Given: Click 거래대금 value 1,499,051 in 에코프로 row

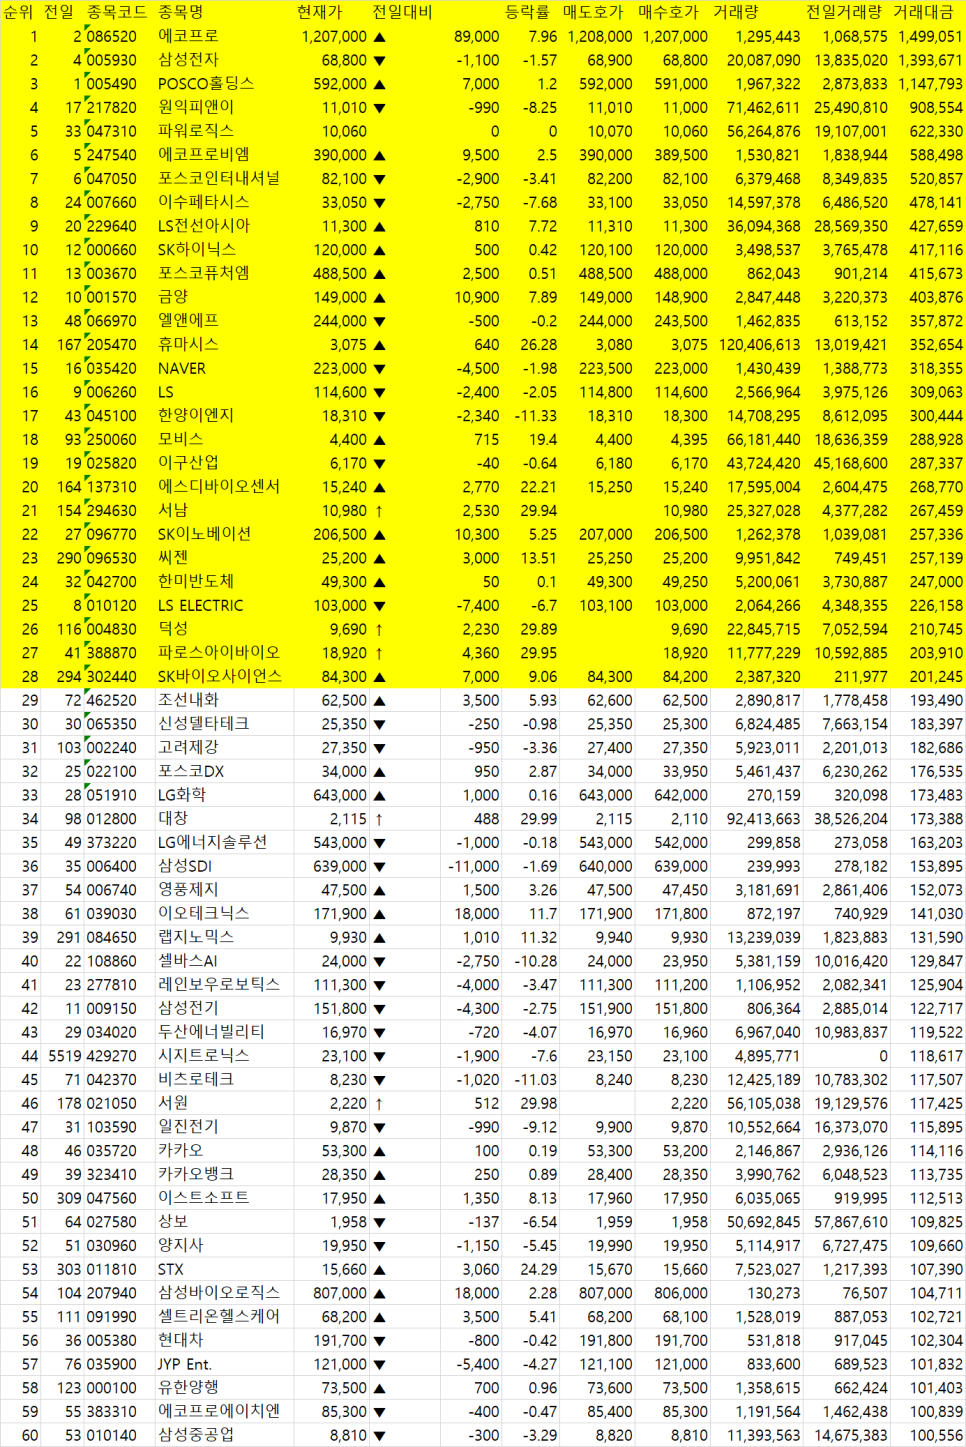Looking at the screenshot, I should [930, 37].
